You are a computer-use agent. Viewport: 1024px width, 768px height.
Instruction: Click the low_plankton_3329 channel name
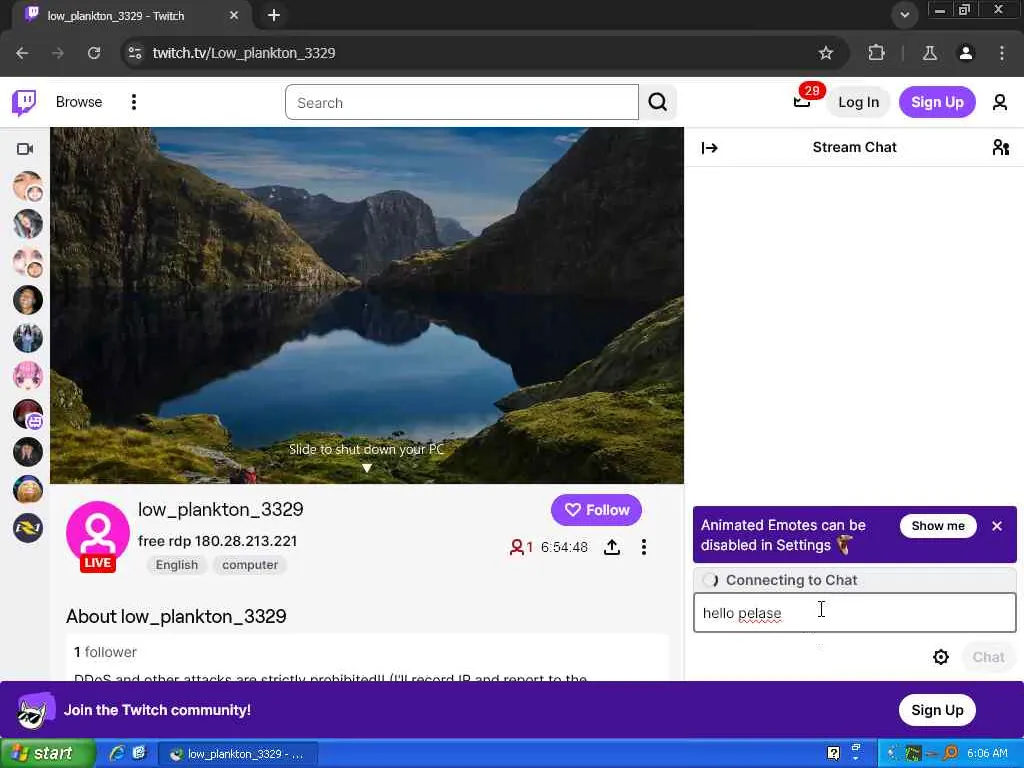(x=221, y=509)
